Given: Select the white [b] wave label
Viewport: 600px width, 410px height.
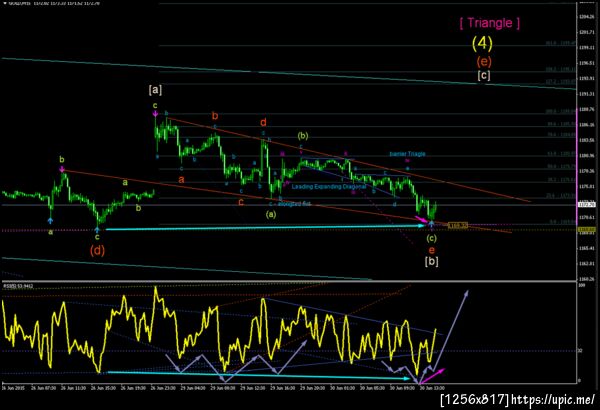Looking at the screenshot, I should pyautogui.click(x=432, y=261).
